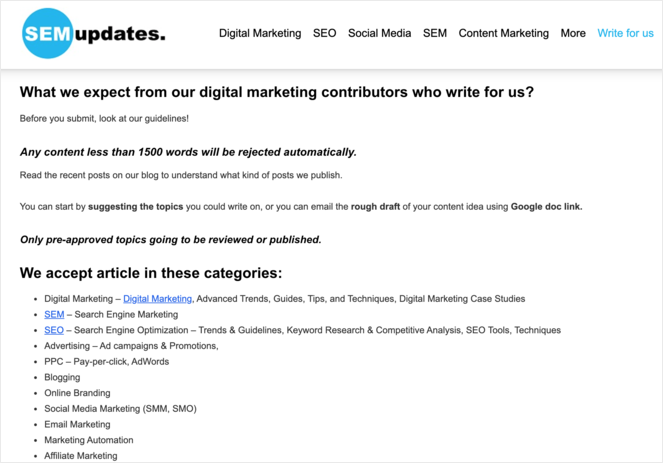Click the Marketing Automation list item
Image resolution: width=663 pixels, height=463 pixels.
[88, 440]
